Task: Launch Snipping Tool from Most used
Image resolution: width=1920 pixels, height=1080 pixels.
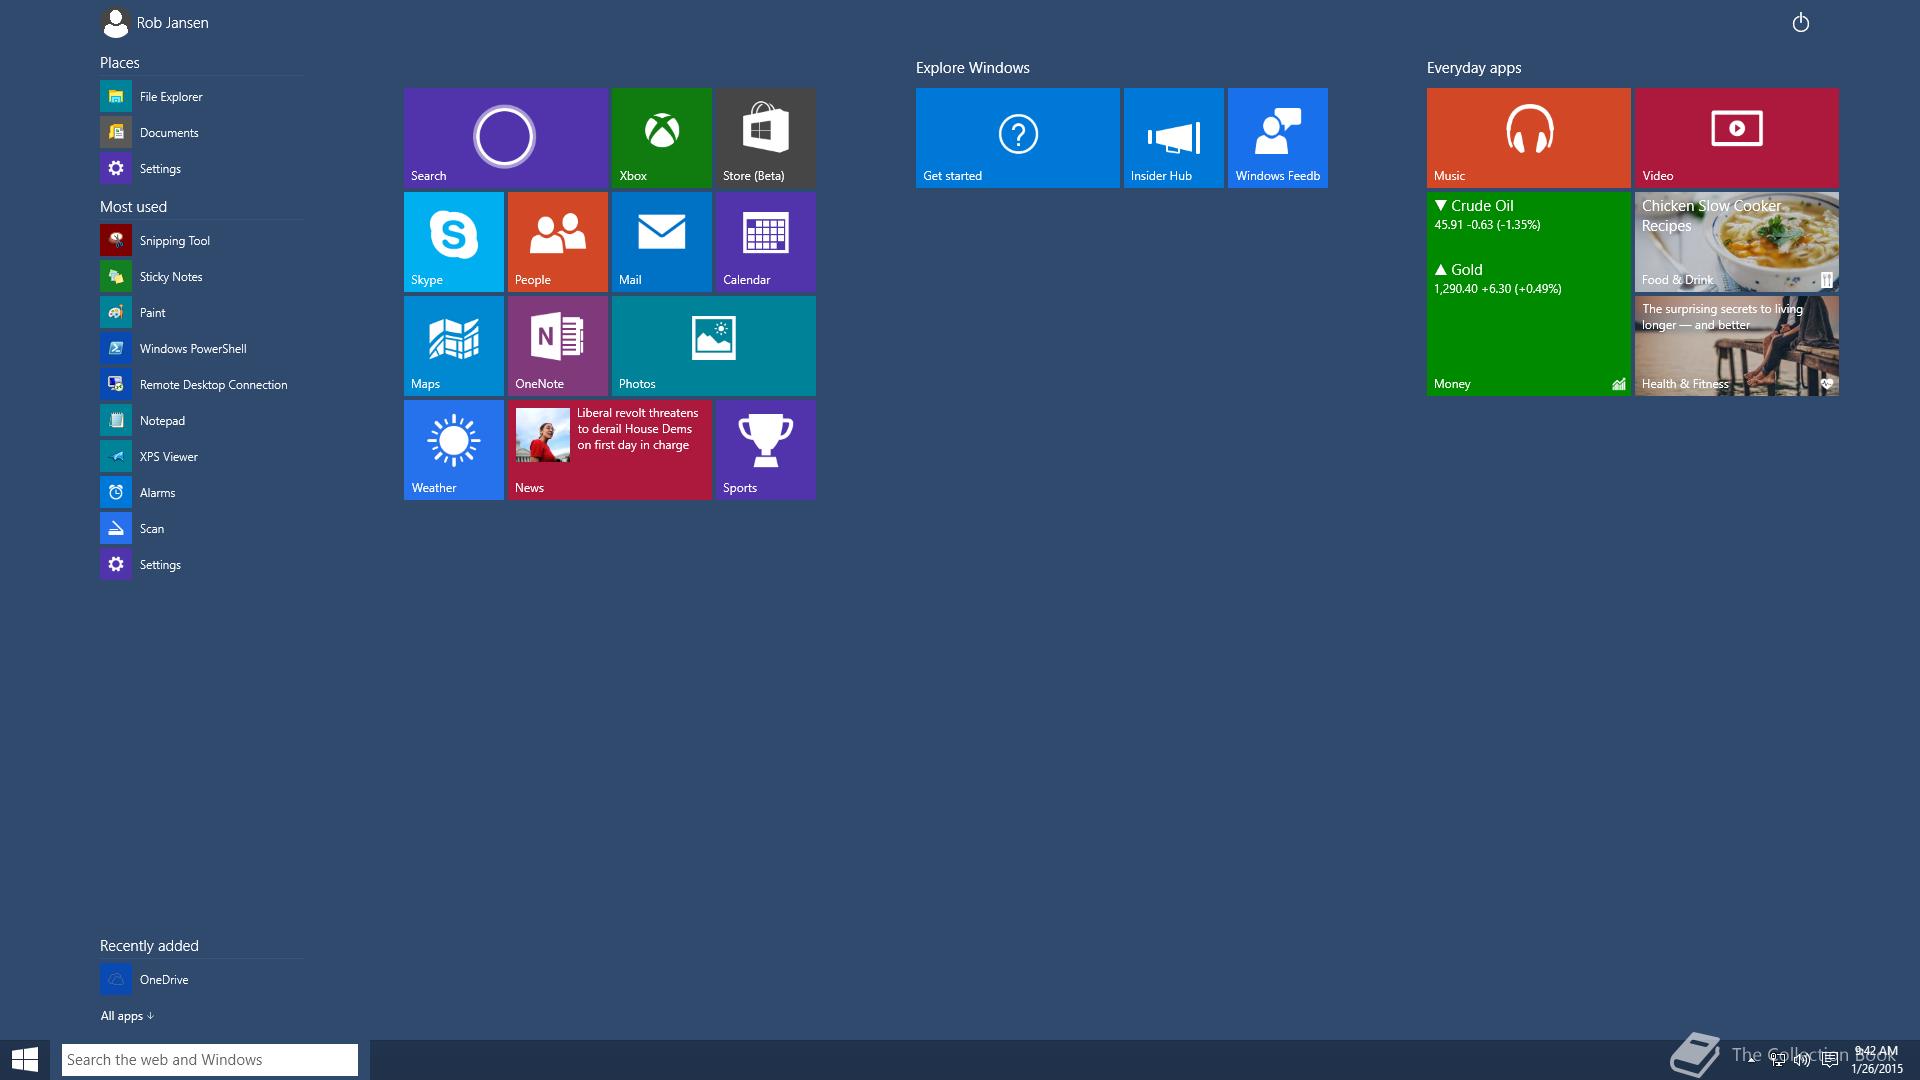Action: tap(201, 240)
